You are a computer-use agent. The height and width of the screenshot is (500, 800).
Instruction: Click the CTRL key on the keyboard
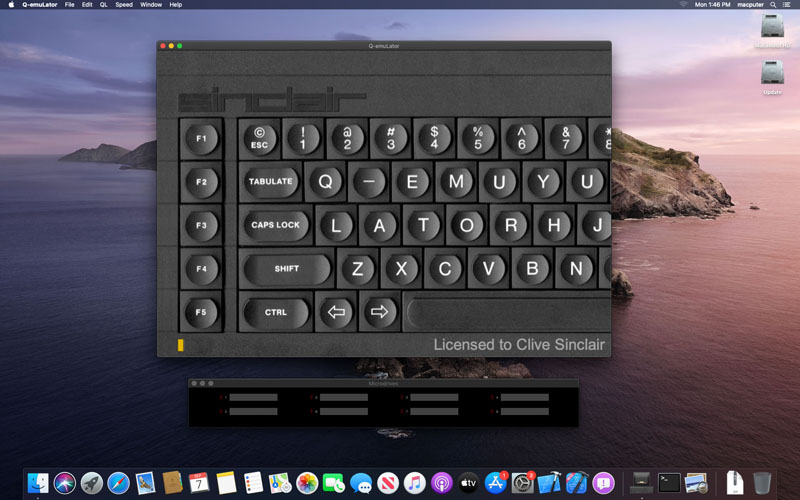(276, 312)
